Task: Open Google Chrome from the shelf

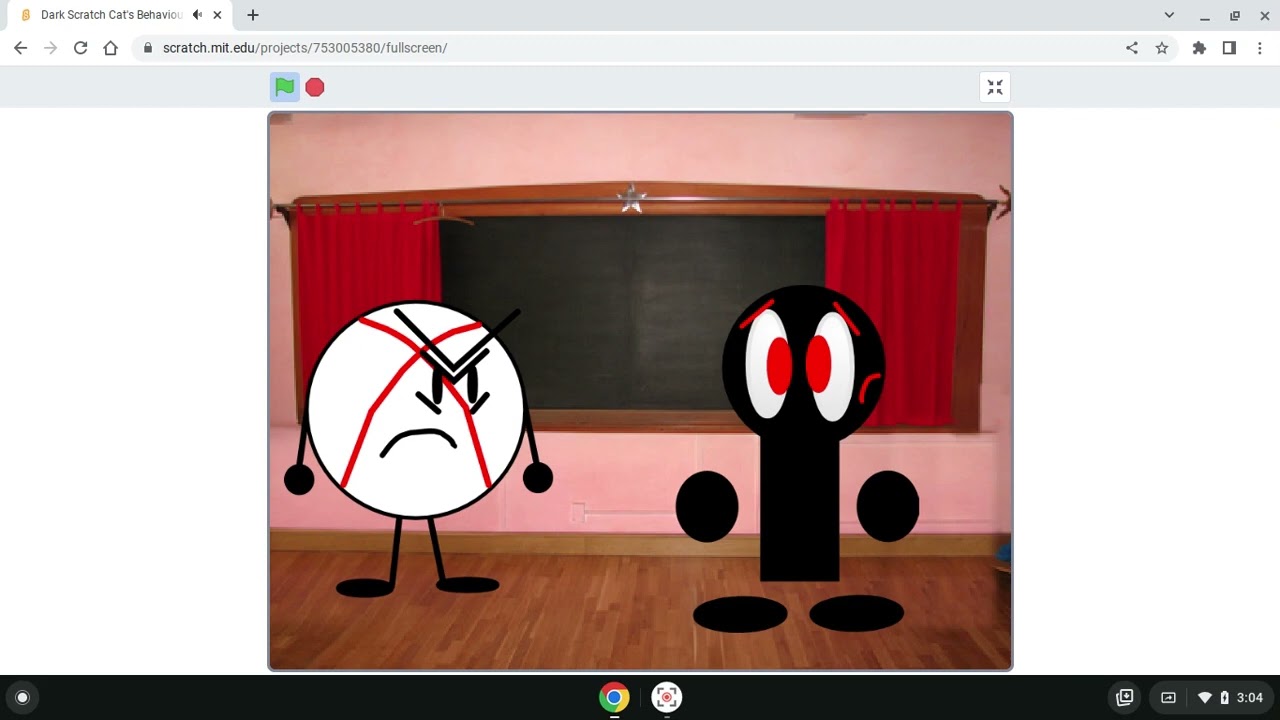Action: tap(614, 697)
